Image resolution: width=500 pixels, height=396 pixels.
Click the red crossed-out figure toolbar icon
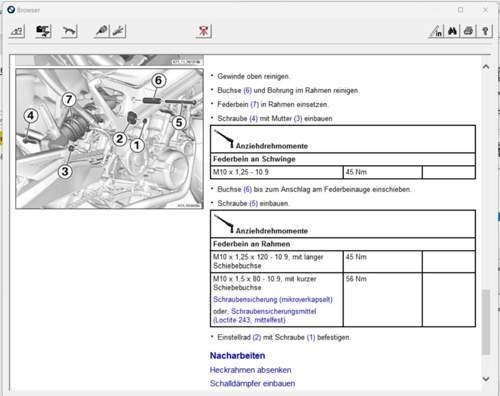click(x=203, y=31)
